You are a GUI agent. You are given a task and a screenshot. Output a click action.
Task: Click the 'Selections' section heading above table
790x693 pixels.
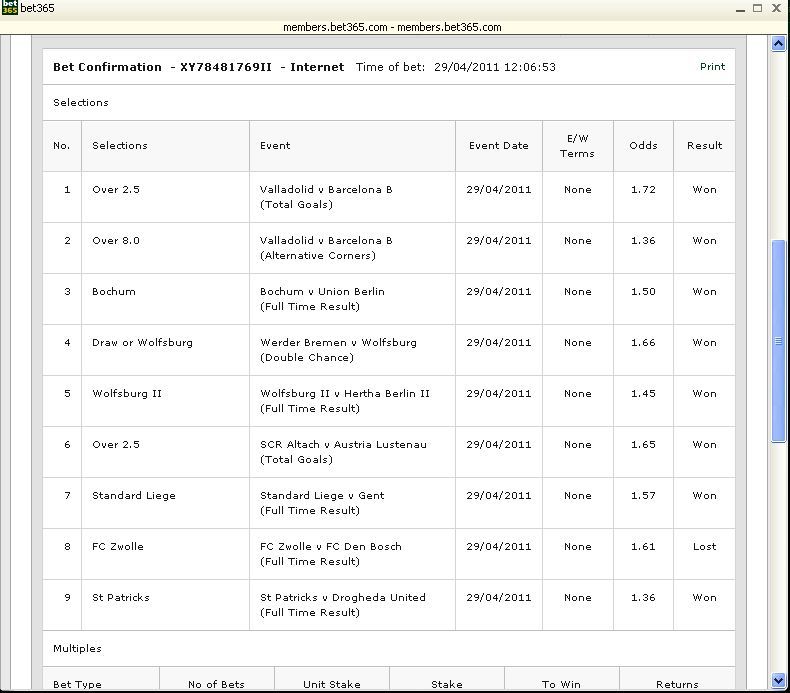81,102
